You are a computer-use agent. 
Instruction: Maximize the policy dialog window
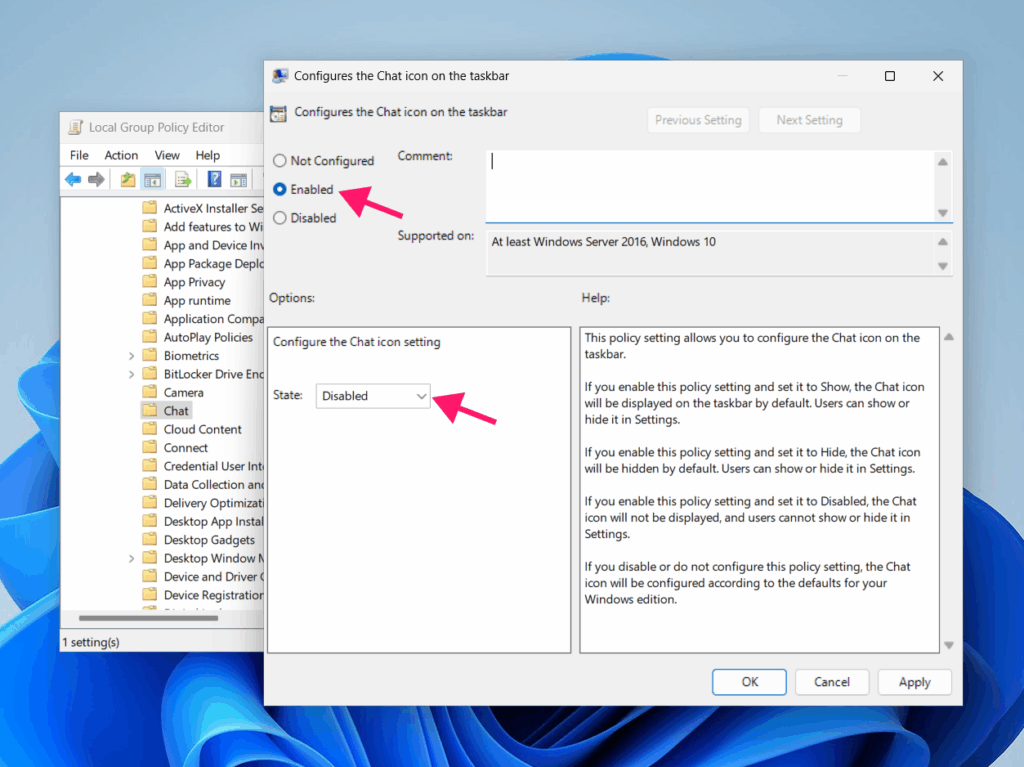click(x=889, y=76)
